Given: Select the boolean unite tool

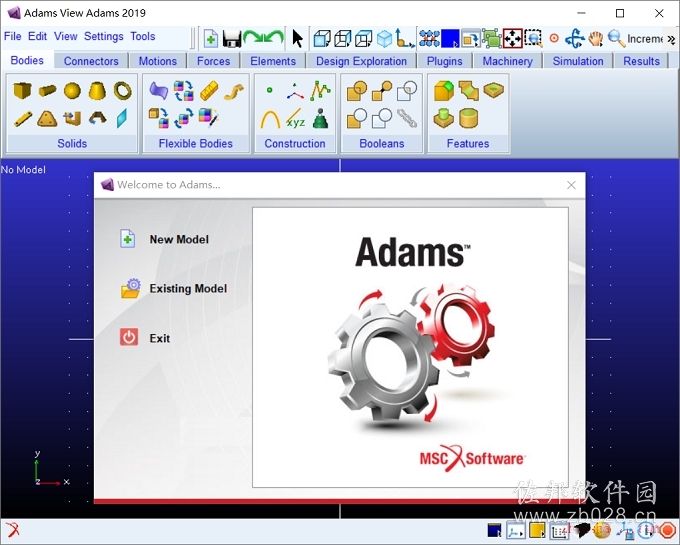Looking at the screenshot, I should click(x=357, y=91).
